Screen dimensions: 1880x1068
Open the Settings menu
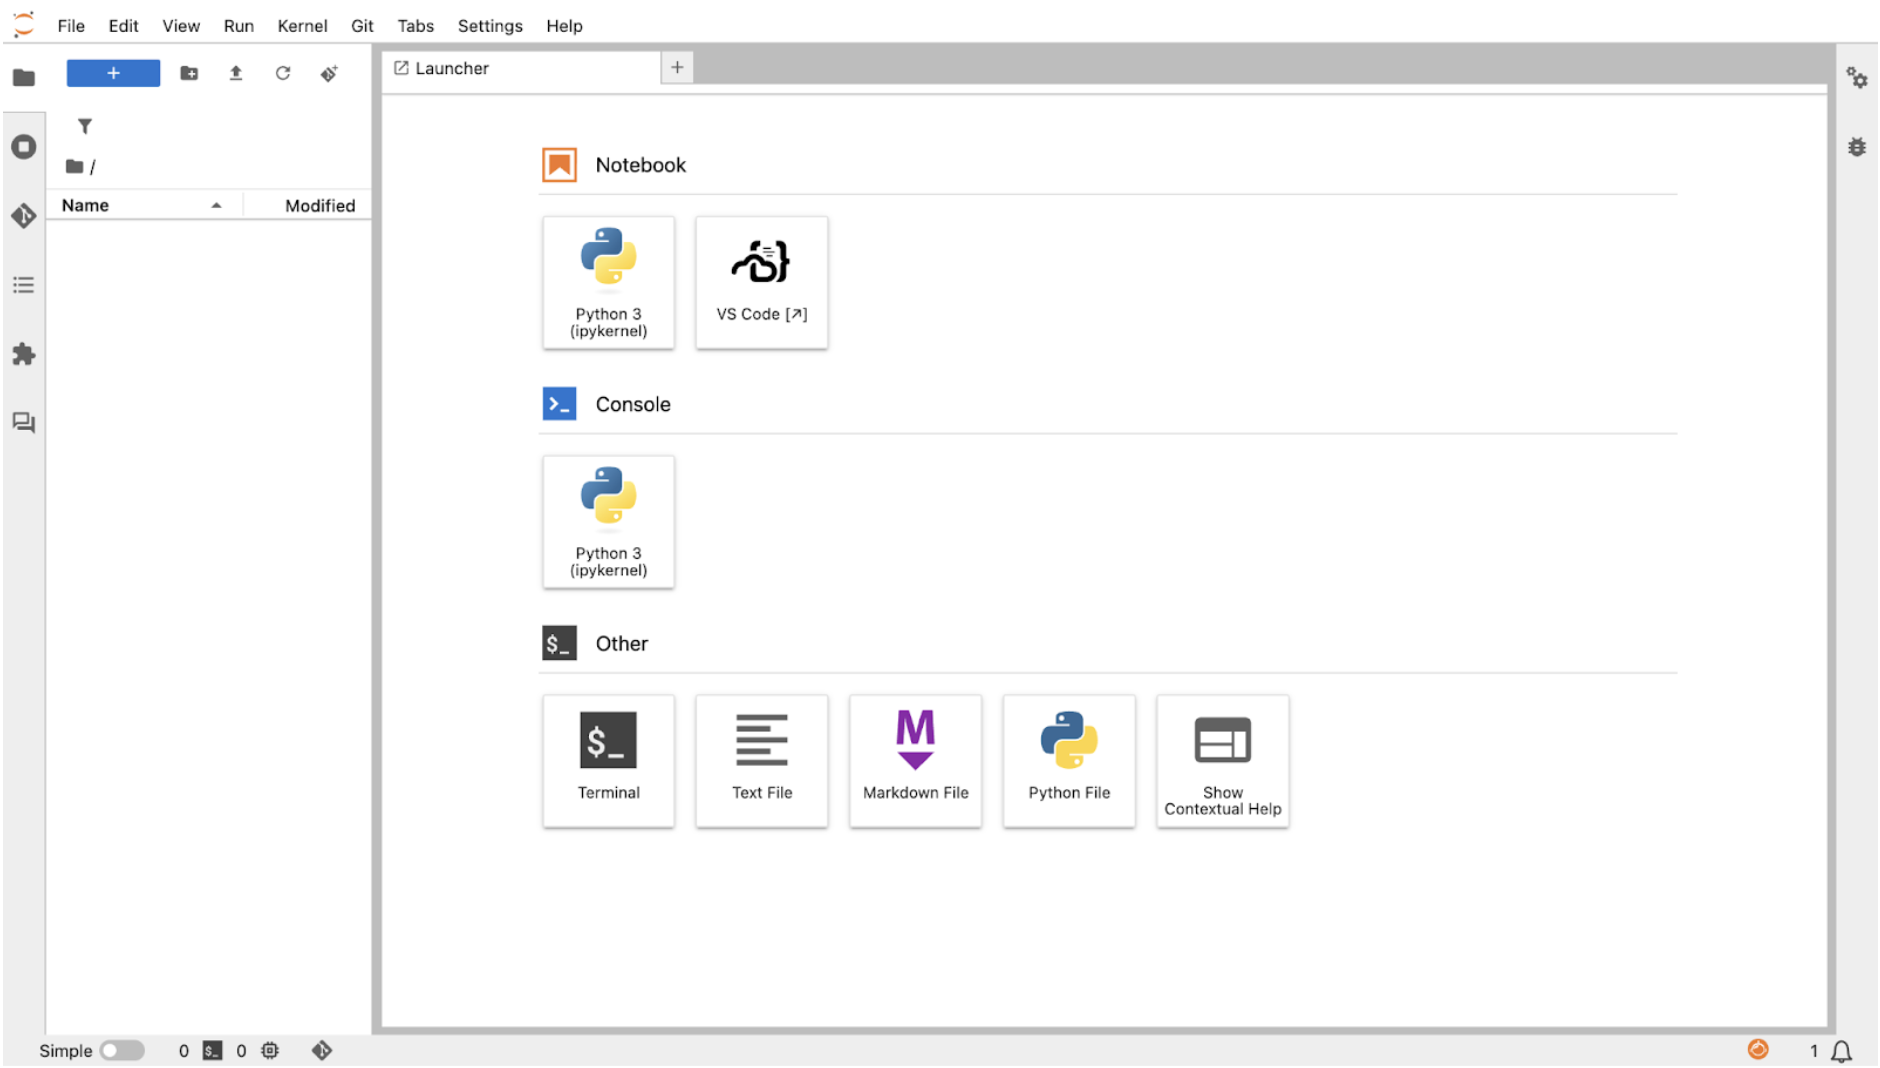490,26
